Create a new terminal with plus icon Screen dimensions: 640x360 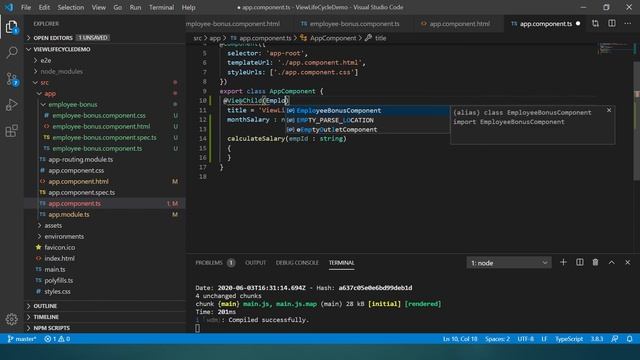pos(563,262)
